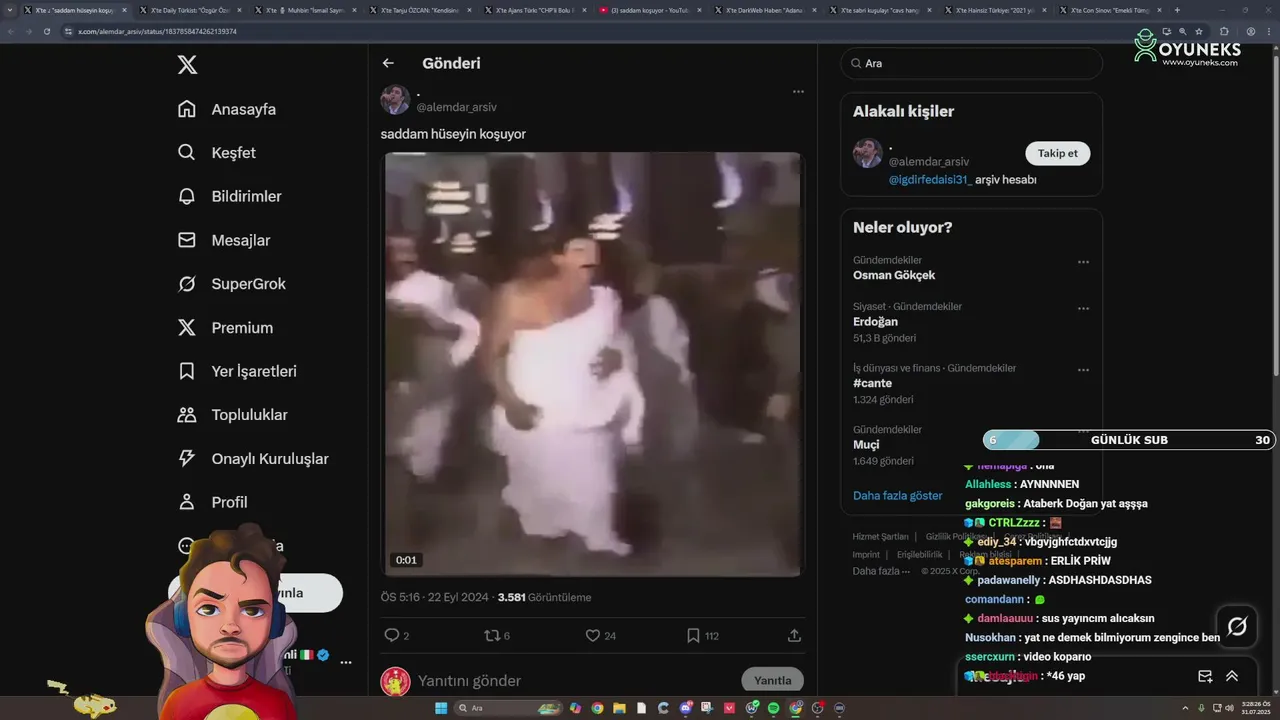This screenshot has width=1280, height=720.
Task: Open Topluluklar communities
Action: point(233,415)
